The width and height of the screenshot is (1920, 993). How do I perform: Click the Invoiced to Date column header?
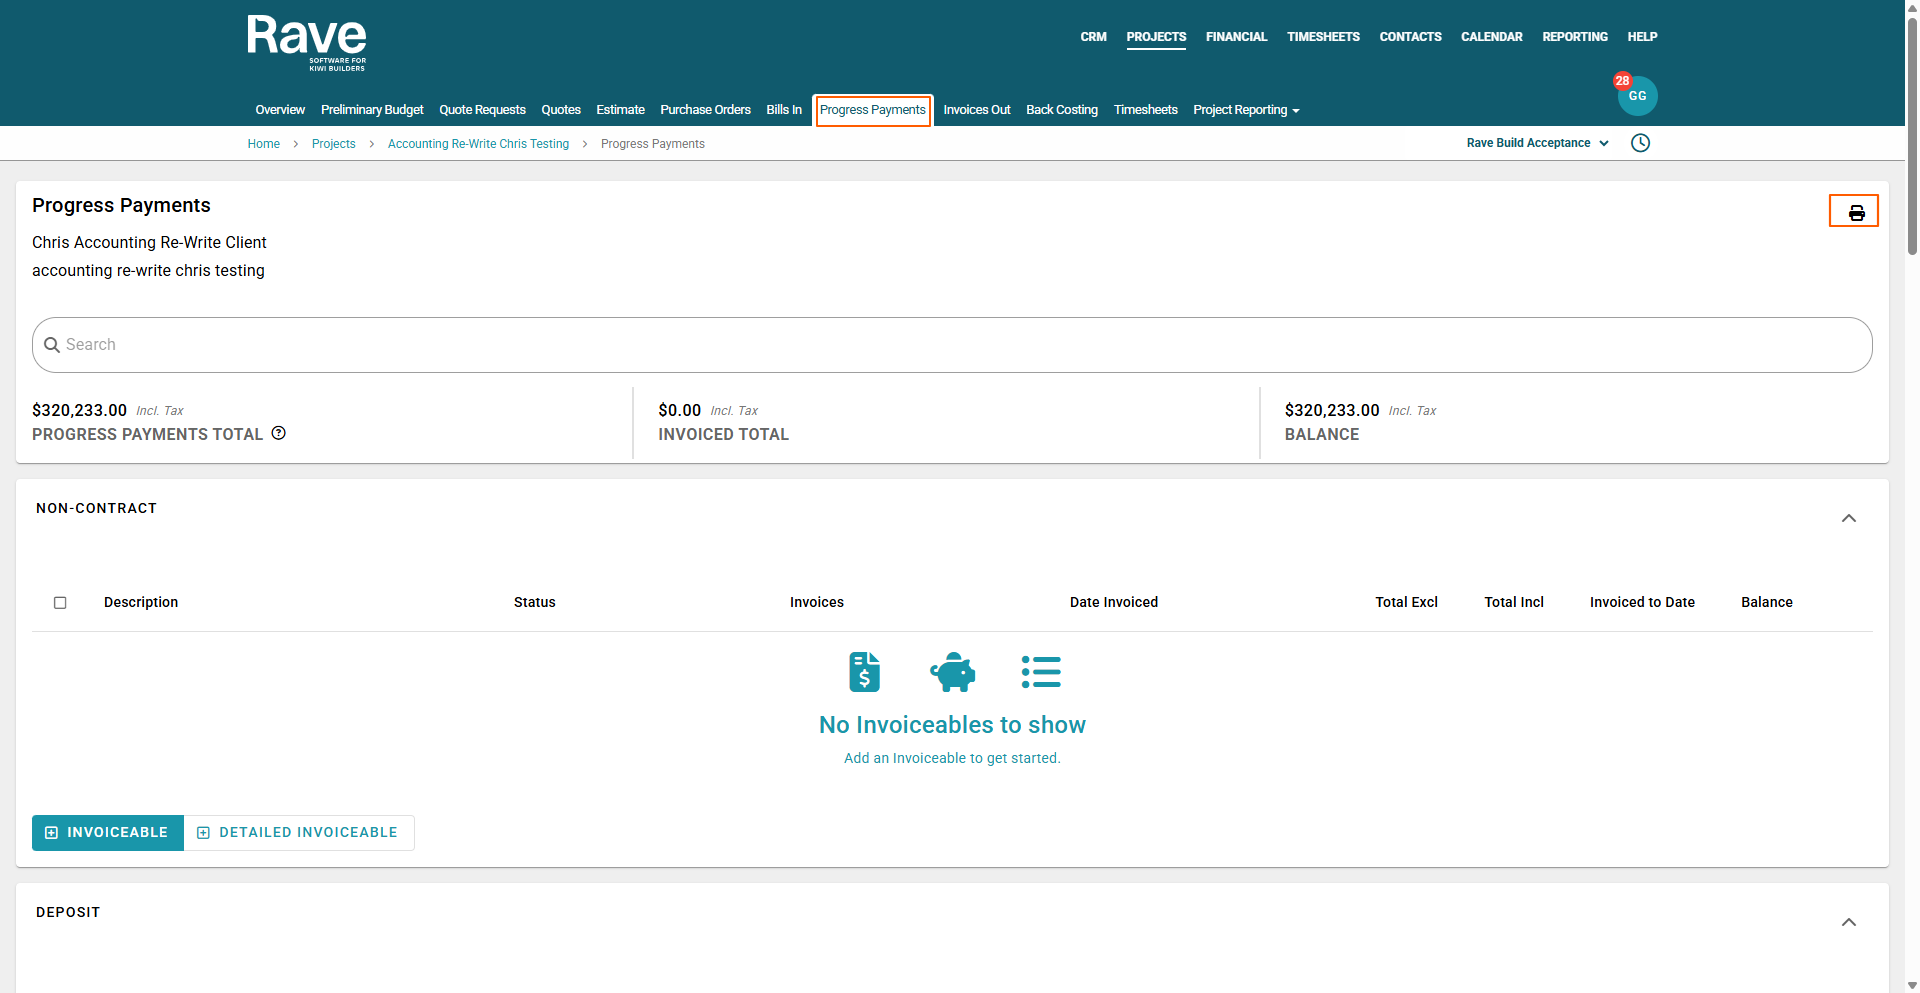click(1643, 603)
